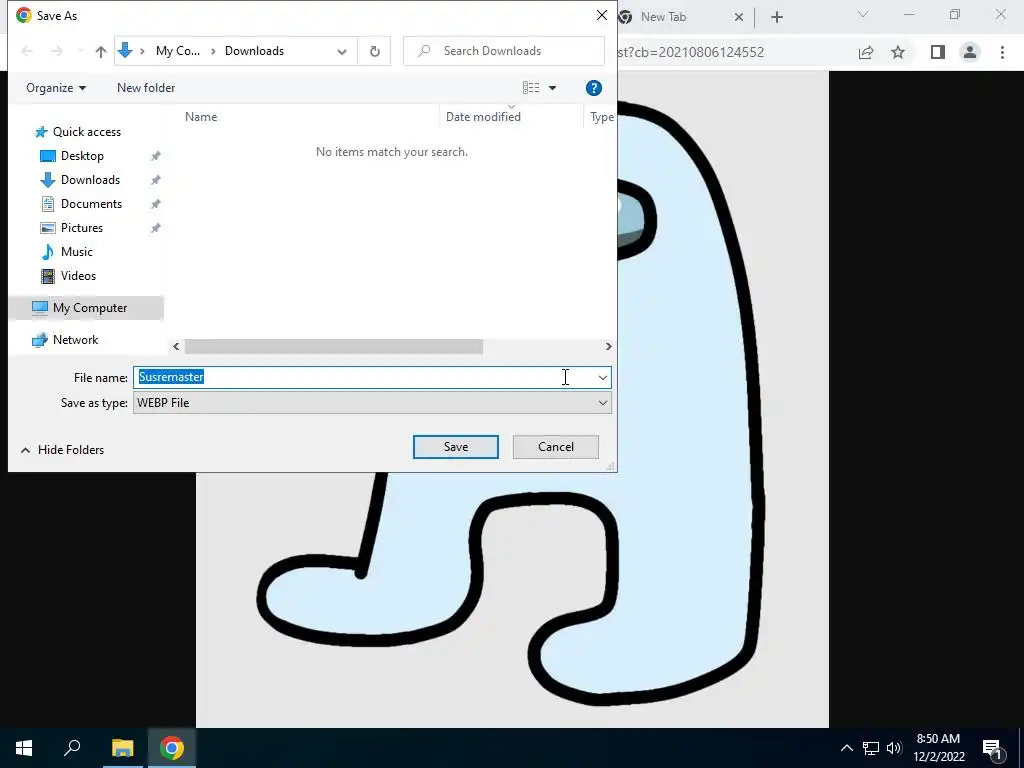Open the recent locations arrow beside Forward
Viewport: 1024px width, 768px height.
(x=80, y=51)
